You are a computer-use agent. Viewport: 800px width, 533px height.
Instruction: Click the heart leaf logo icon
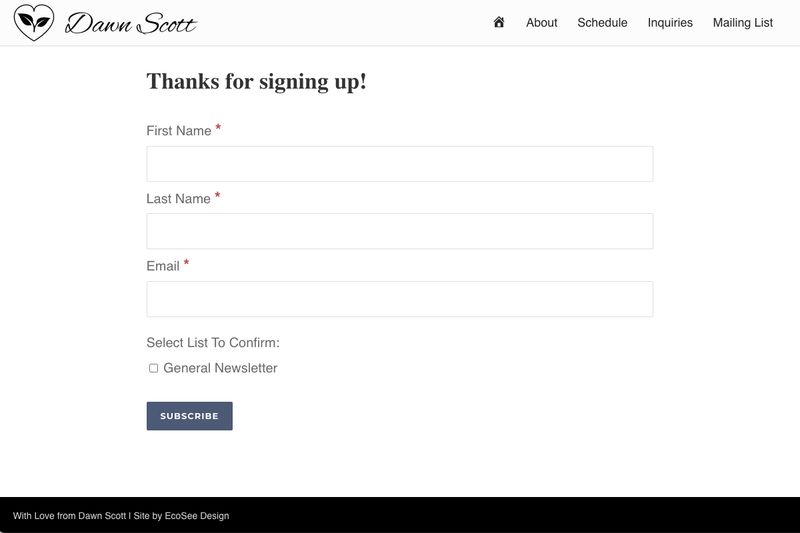(34, 22)
